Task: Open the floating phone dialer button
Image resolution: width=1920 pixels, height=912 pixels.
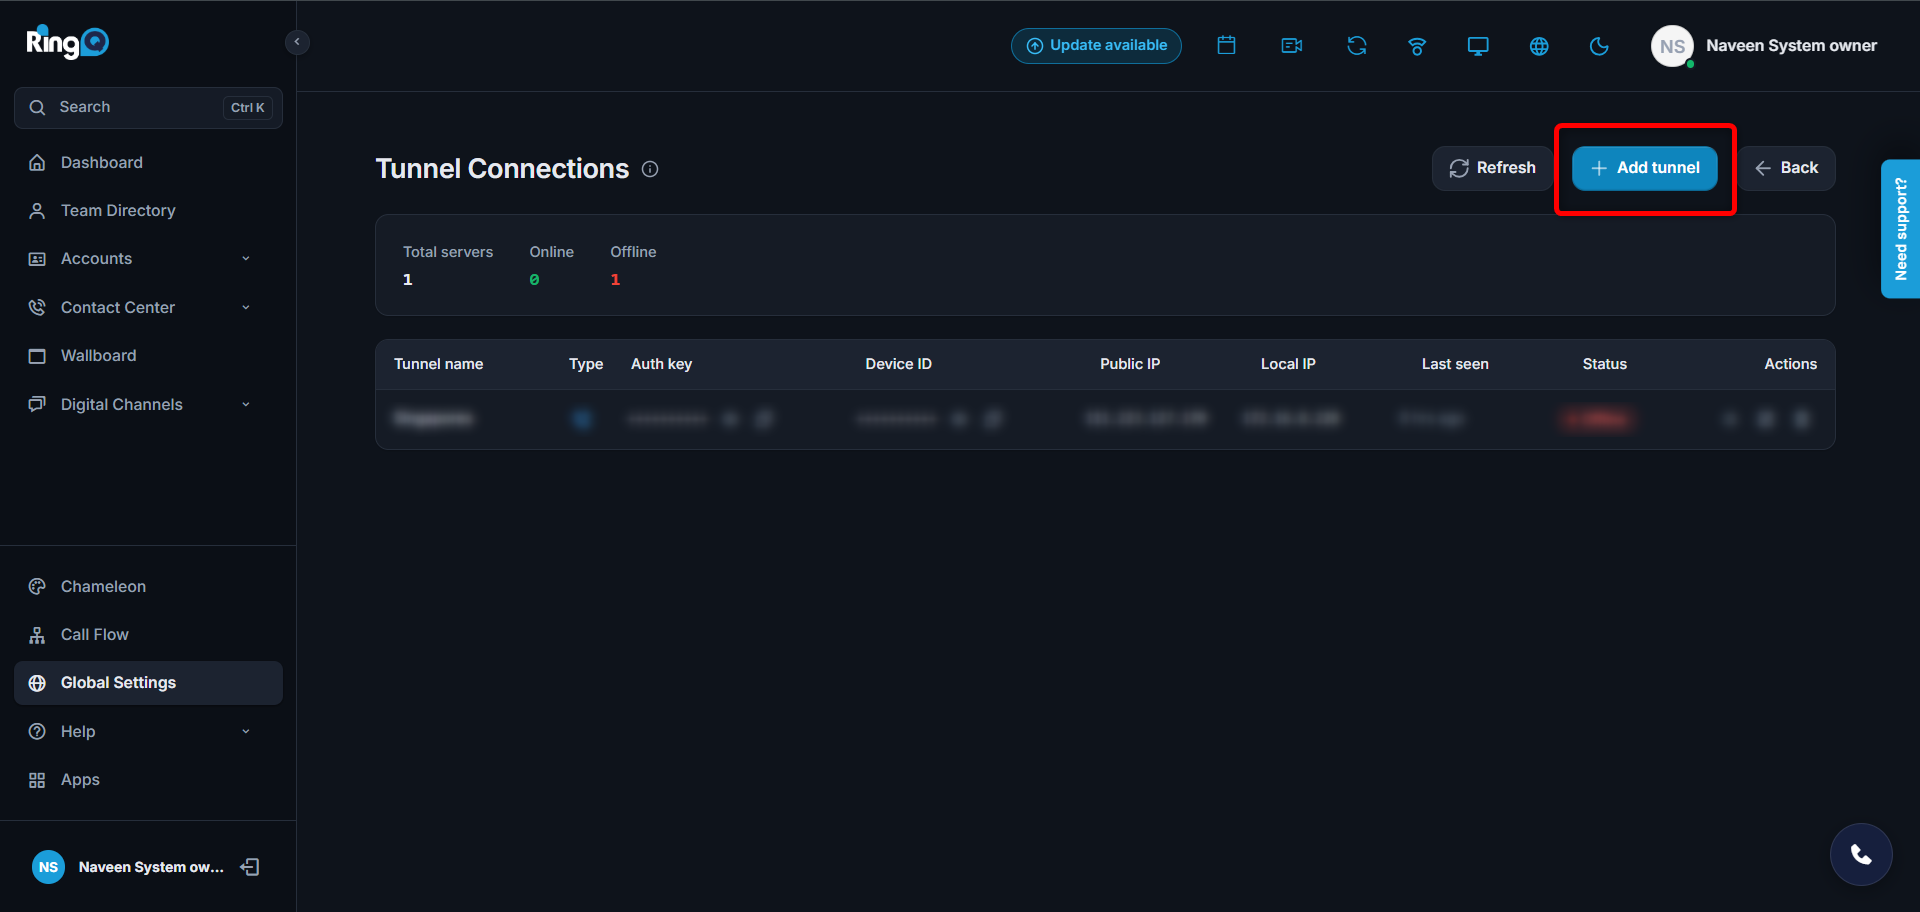Action: tap(1861, 854)
